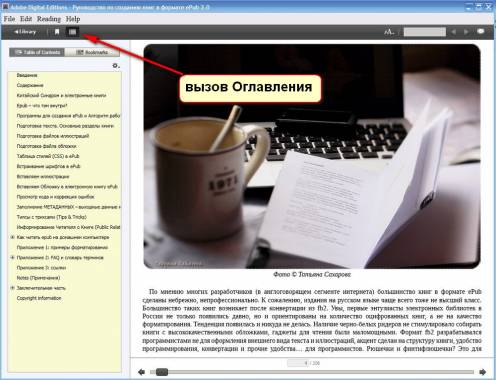Viewport: 496px width, 380px height.
Task: Switch to Table of Contents tab
Action: tap(37, 52)
